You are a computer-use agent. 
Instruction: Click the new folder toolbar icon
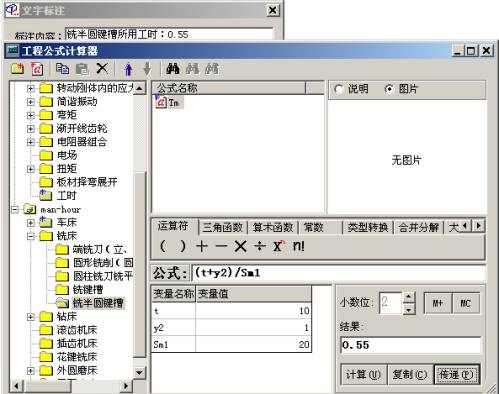[18, 69]
